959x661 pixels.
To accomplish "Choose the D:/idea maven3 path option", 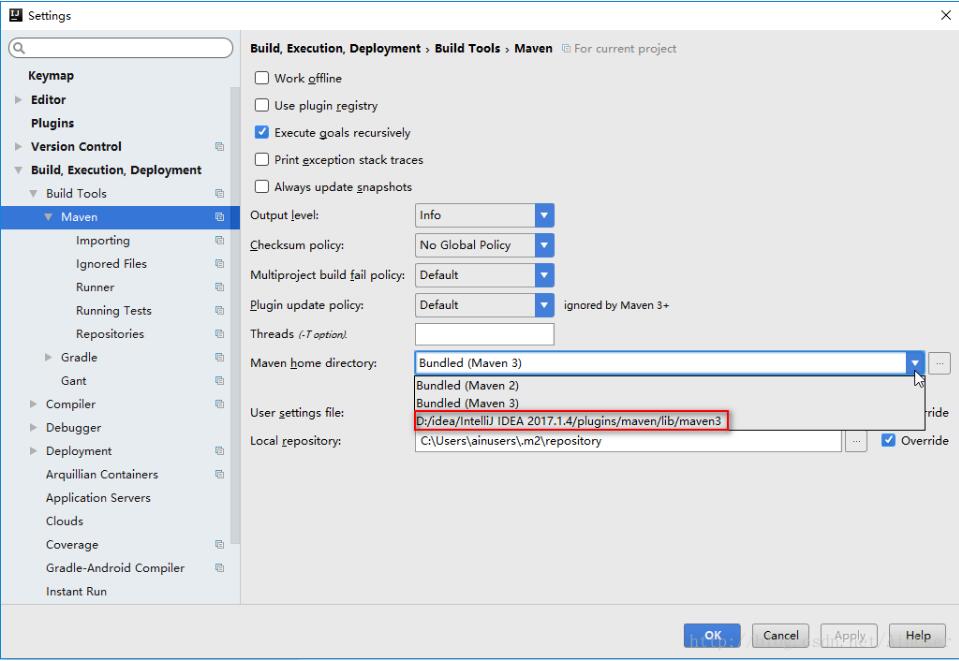I will [x=568, y=421].
